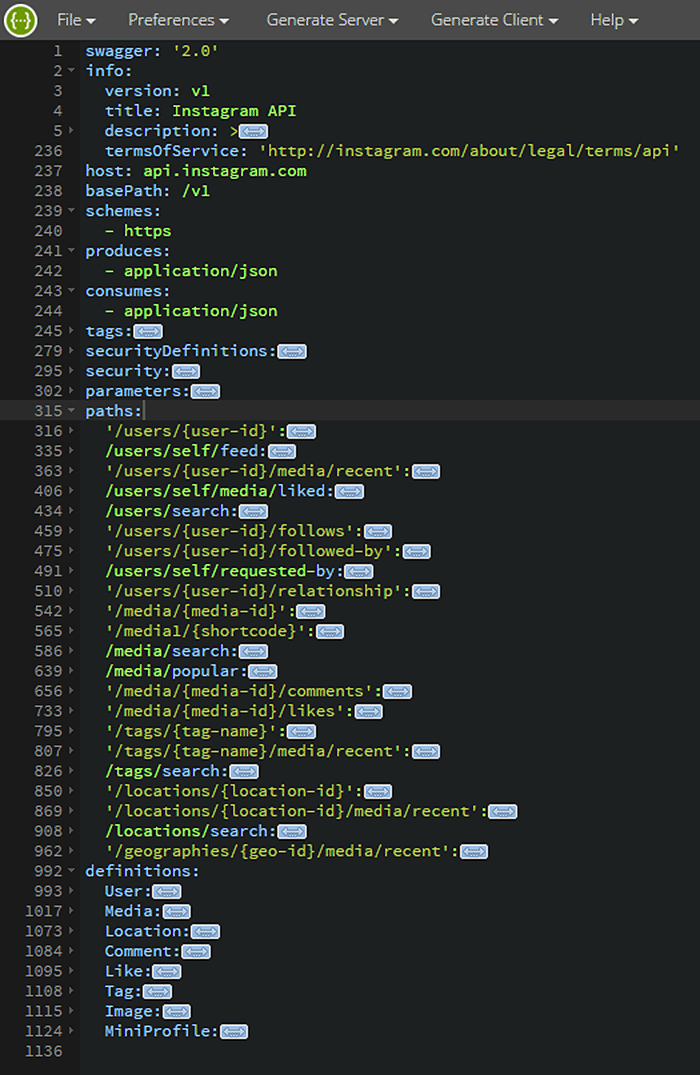Unfold the MiniProfile collapsed code badge
Viewport: 700px width, 1075px height.
tap(233, 1031)
